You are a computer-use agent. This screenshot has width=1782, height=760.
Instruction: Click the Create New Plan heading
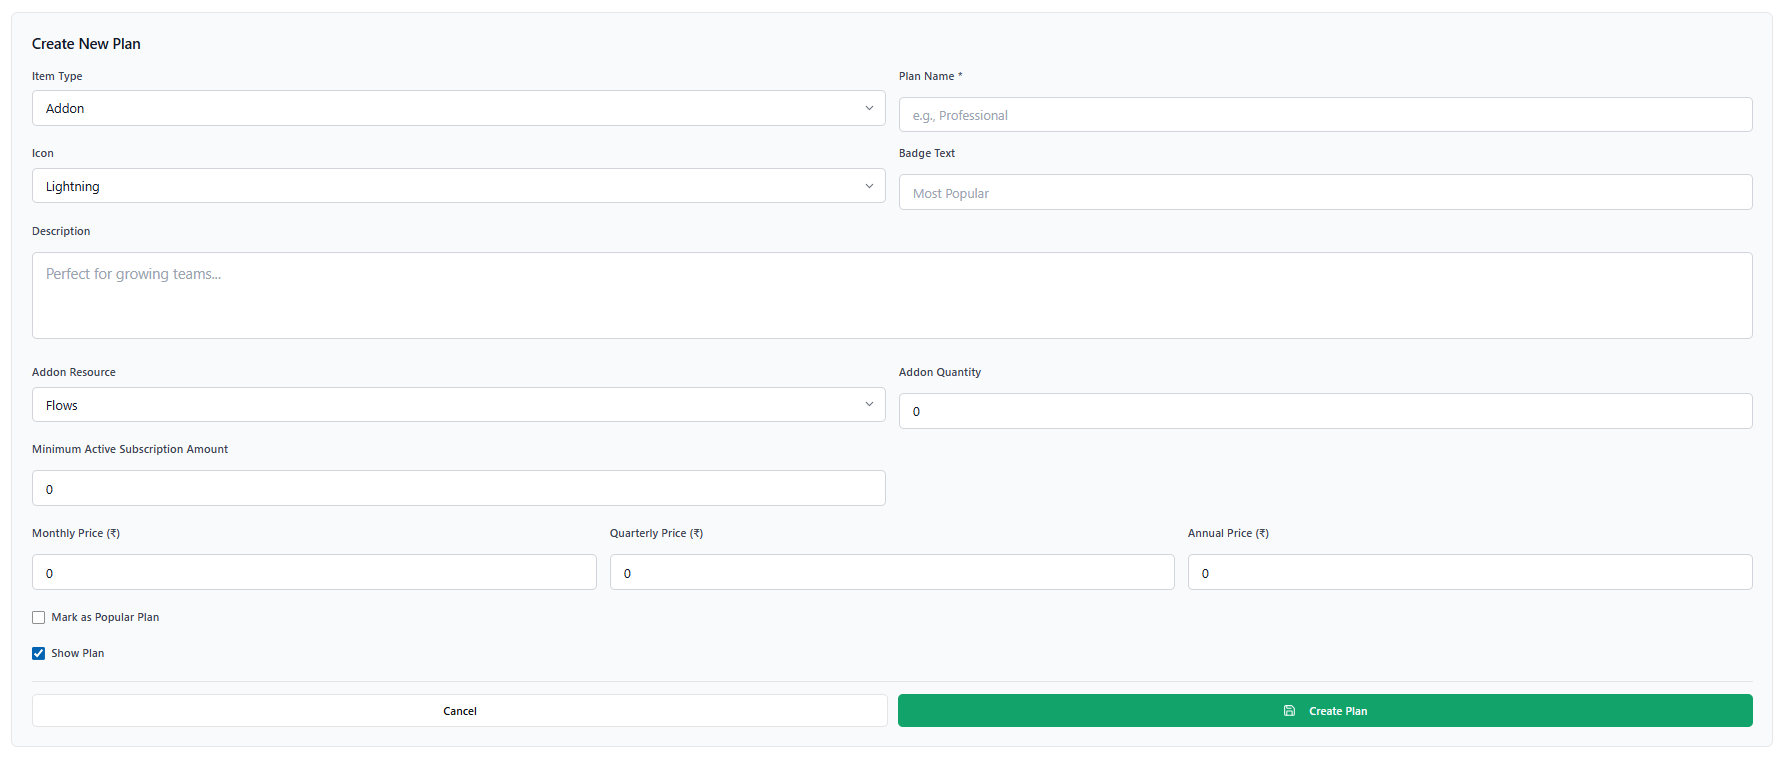tap(86, 44)
